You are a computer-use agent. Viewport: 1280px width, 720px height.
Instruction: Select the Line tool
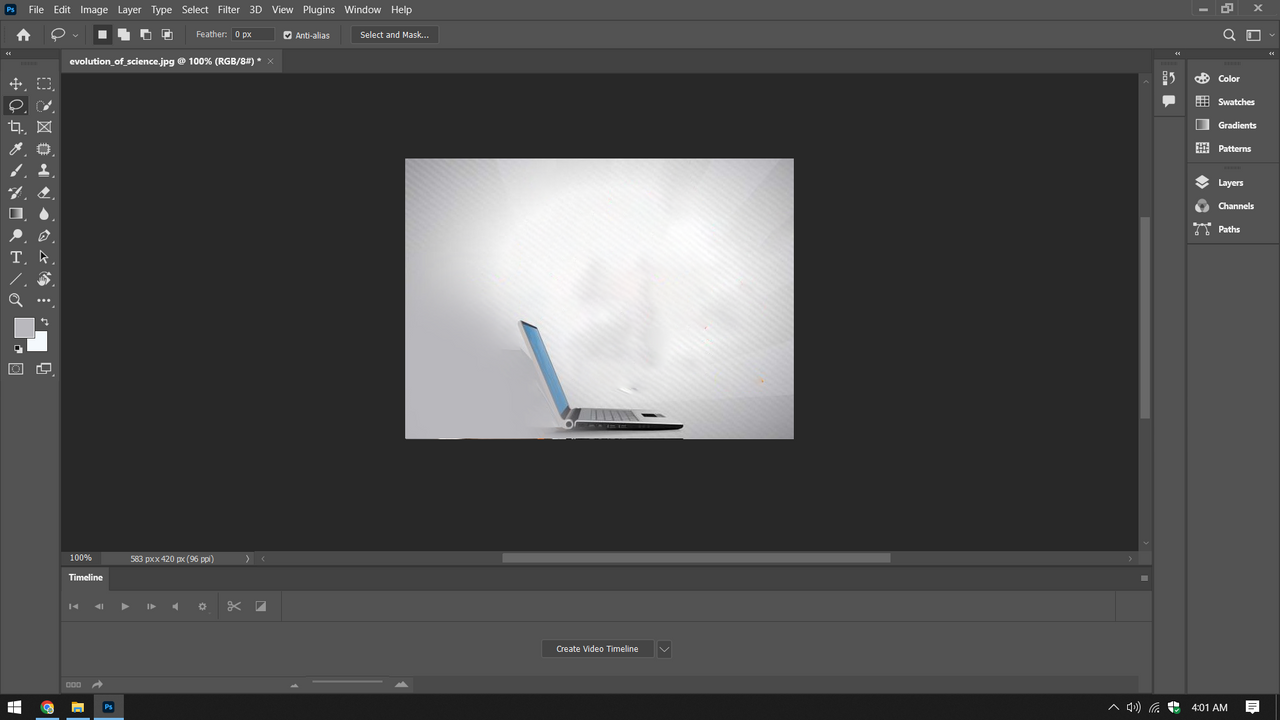click(16, 279)
